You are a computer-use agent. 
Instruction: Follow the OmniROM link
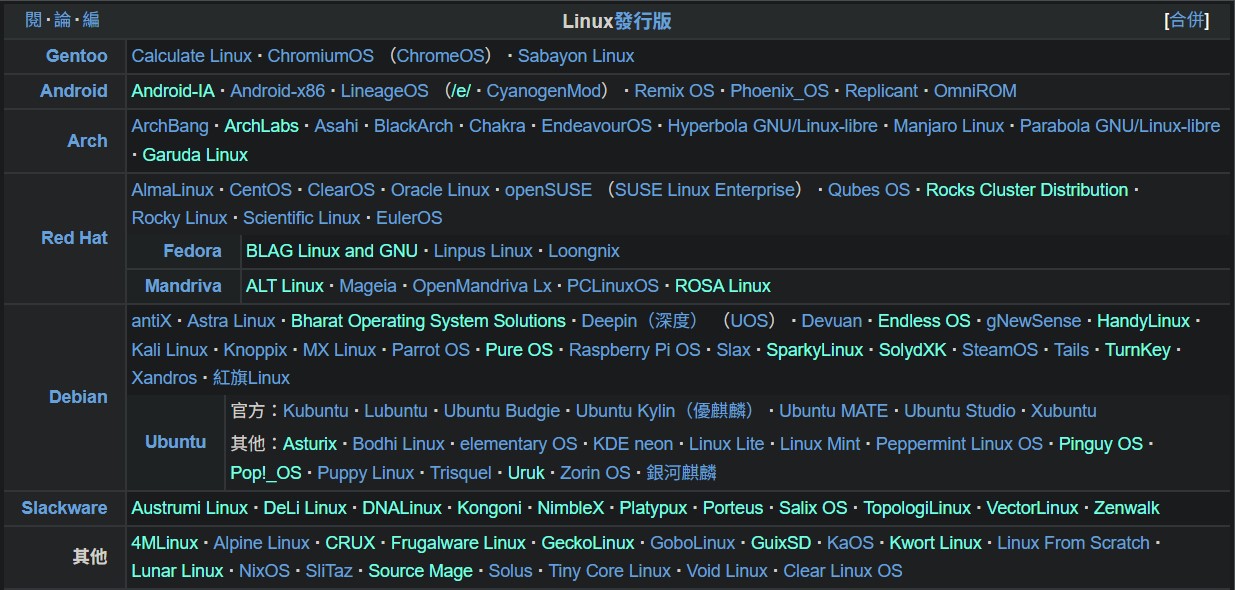point(975,91)
